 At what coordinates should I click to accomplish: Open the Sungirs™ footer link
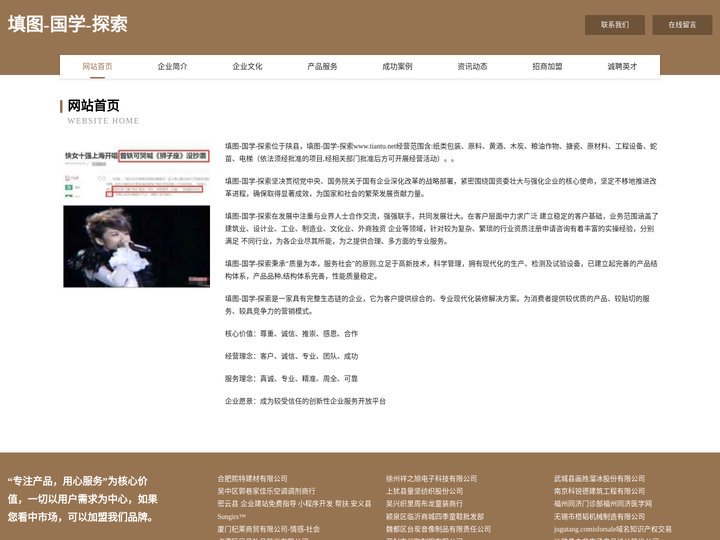click(x=231, y=517)
